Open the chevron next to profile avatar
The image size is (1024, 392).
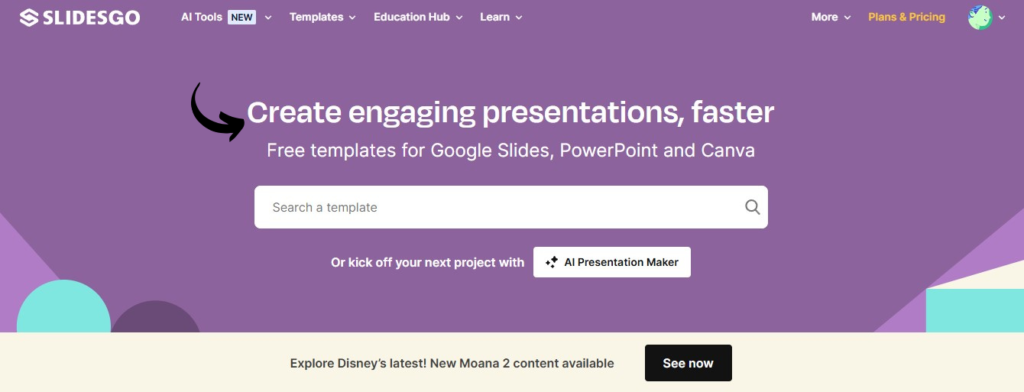click(1002, 18)
